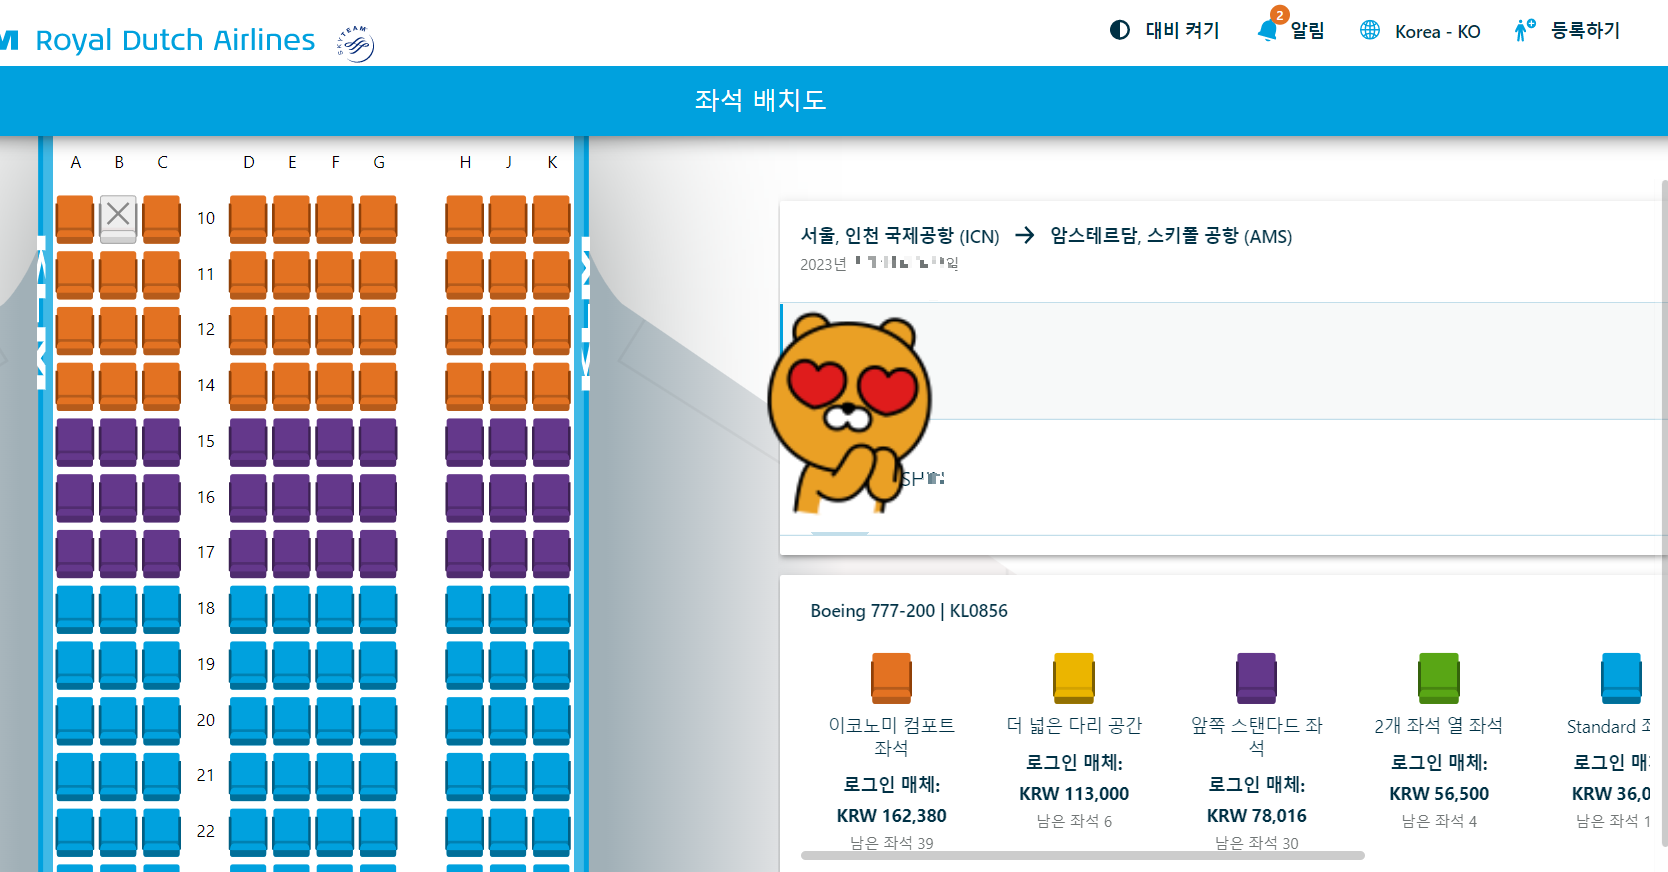Image resolution: width=1668 pixels, height=872 pixels.
Task: Open the Korea - KO language selector
Action: tap(1437, 31)
